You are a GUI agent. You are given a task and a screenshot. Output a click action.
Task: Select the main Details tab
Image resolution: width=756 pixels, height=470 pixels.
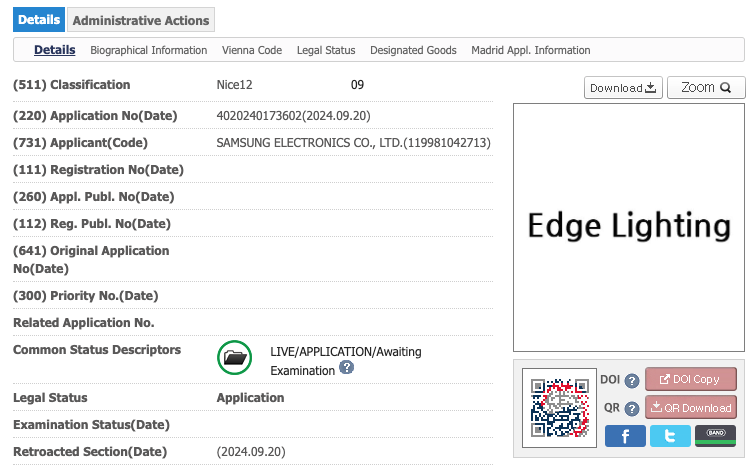pyautogui.click(x=39, y=20)
